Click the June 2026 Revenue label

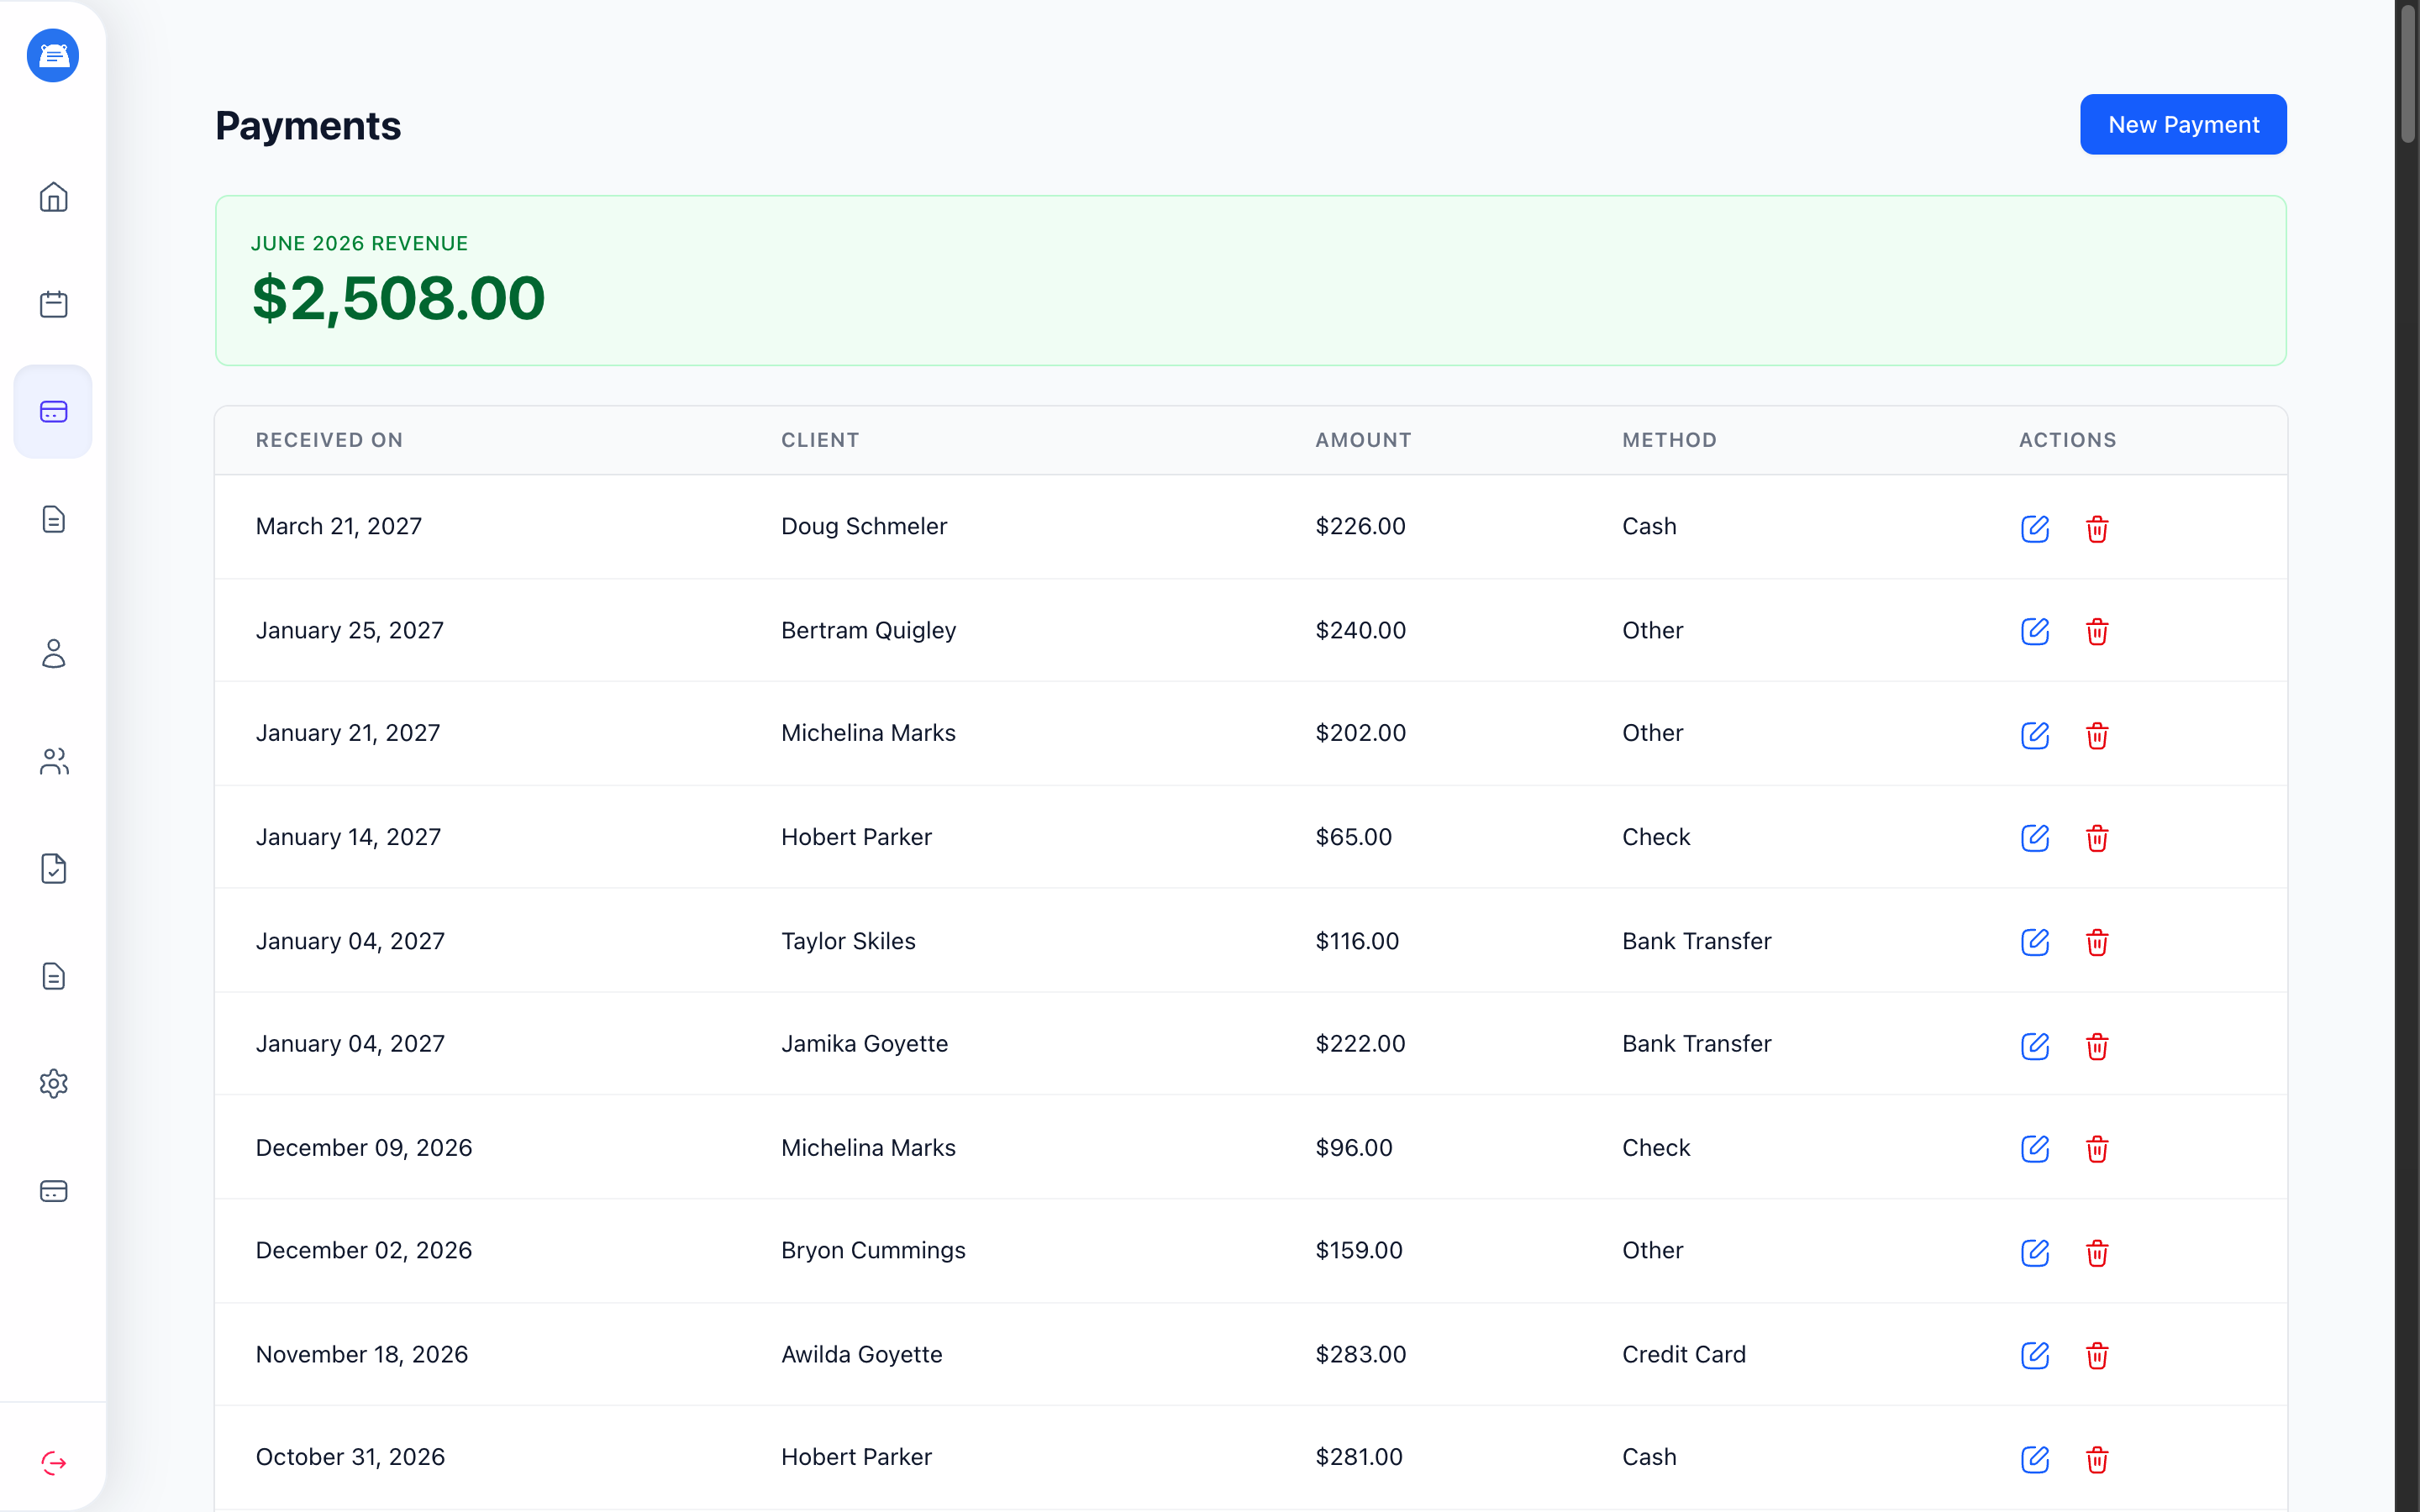click(x=359, y=244)
